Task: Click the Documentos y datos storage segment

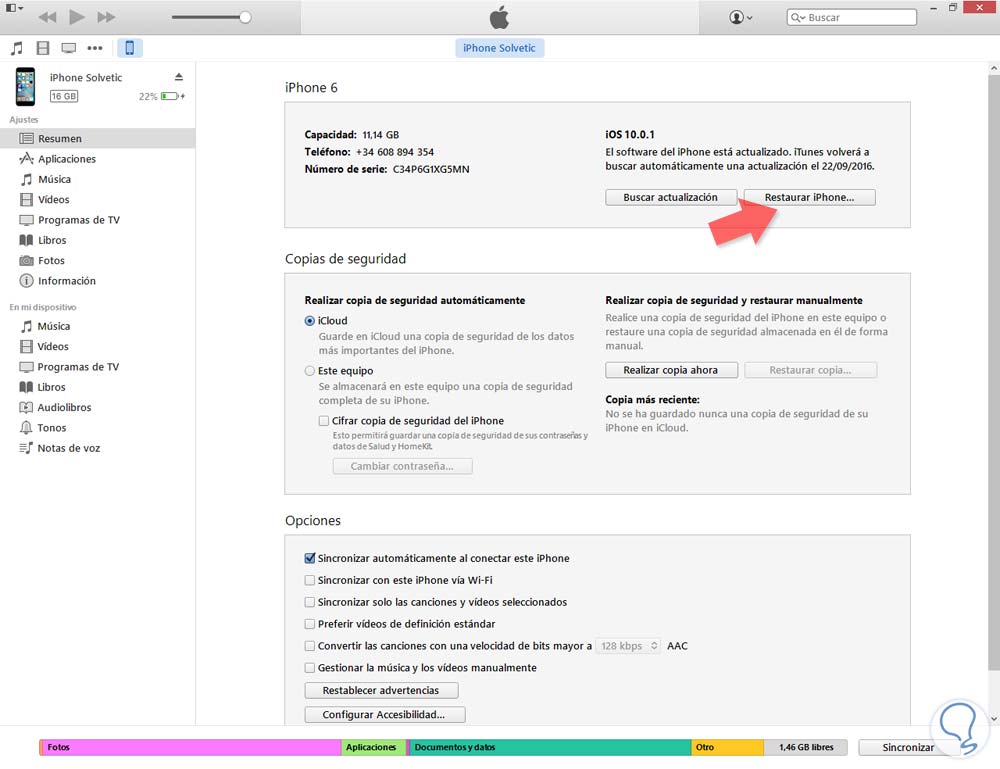Action: pyautogui.click(x=550, y=747)
